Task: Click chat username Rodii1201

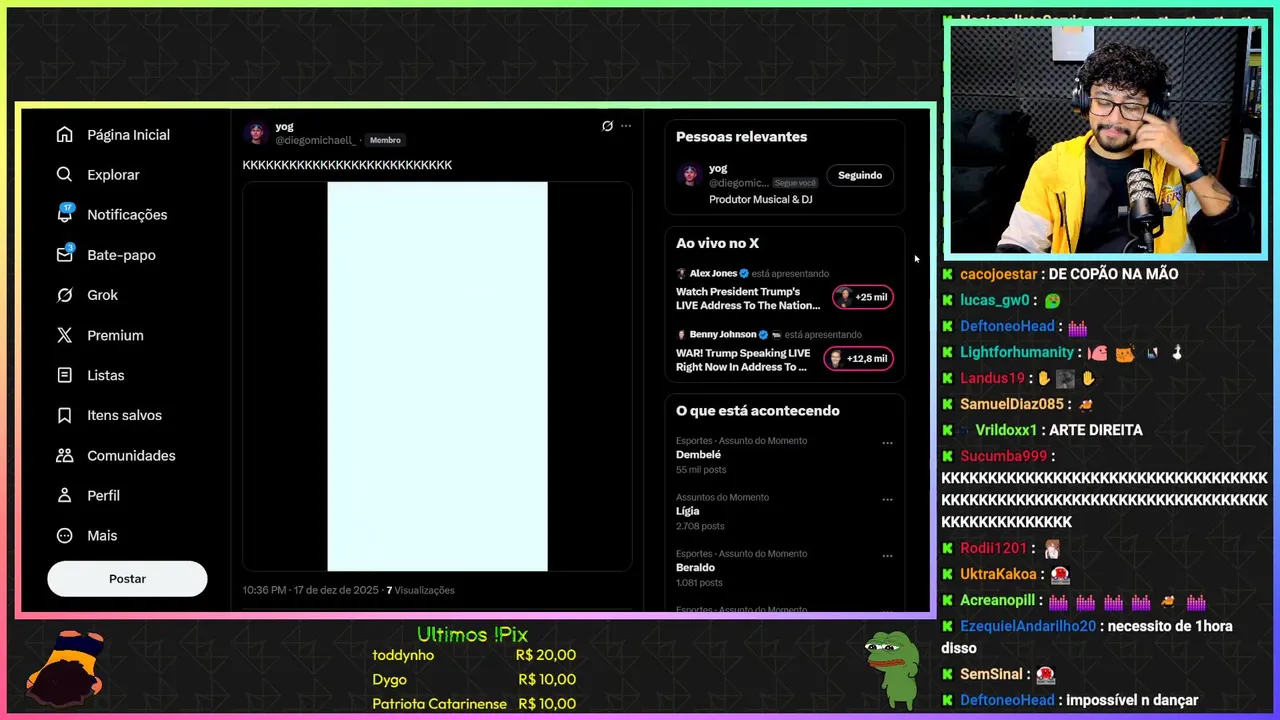Action: click(993, 548)
